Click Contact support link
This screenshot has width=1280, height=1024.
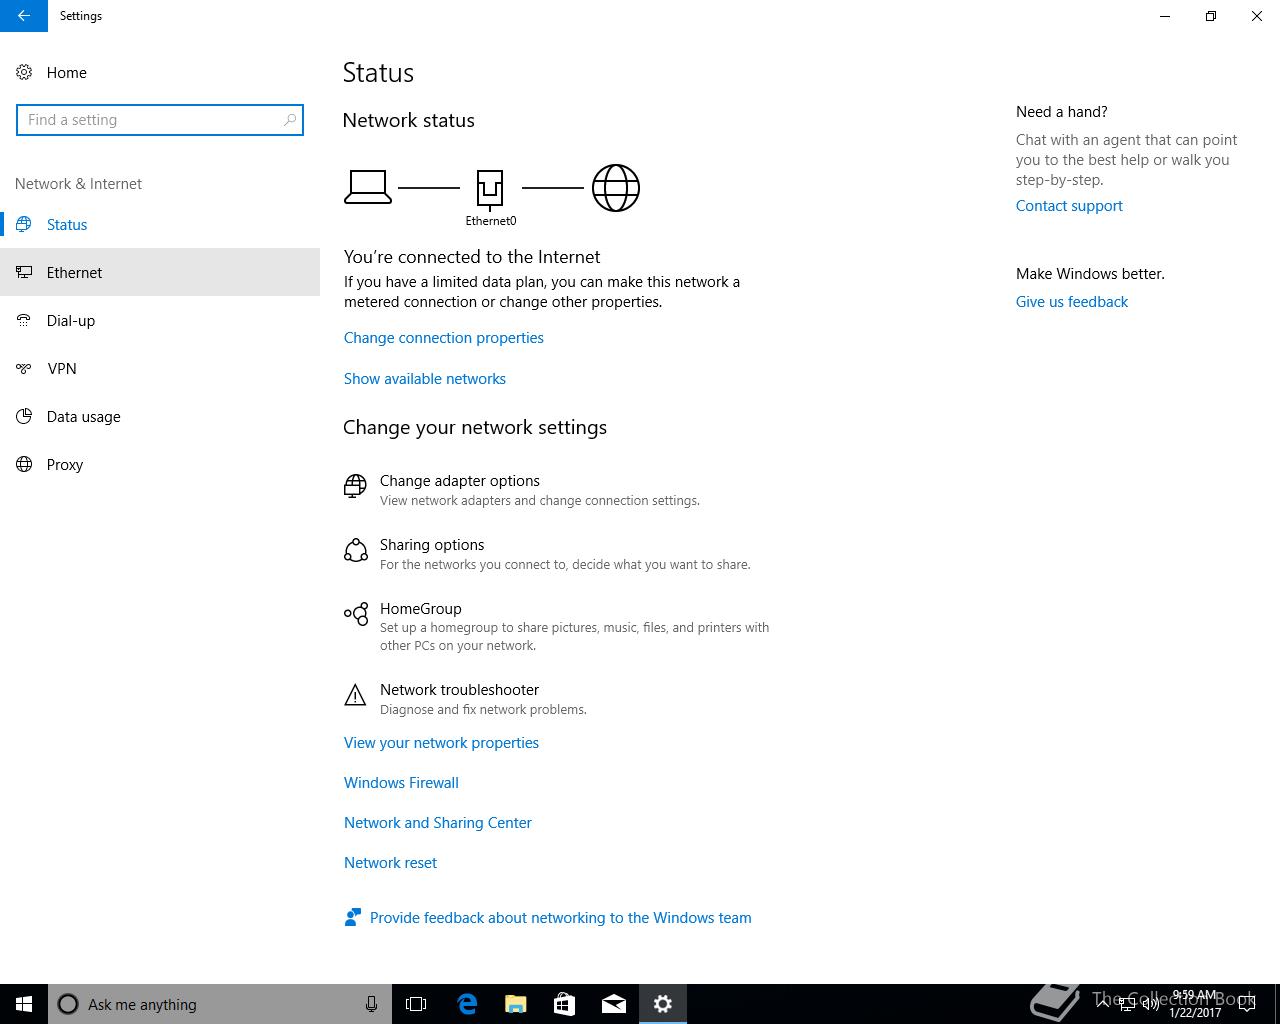click(1069, 206)
